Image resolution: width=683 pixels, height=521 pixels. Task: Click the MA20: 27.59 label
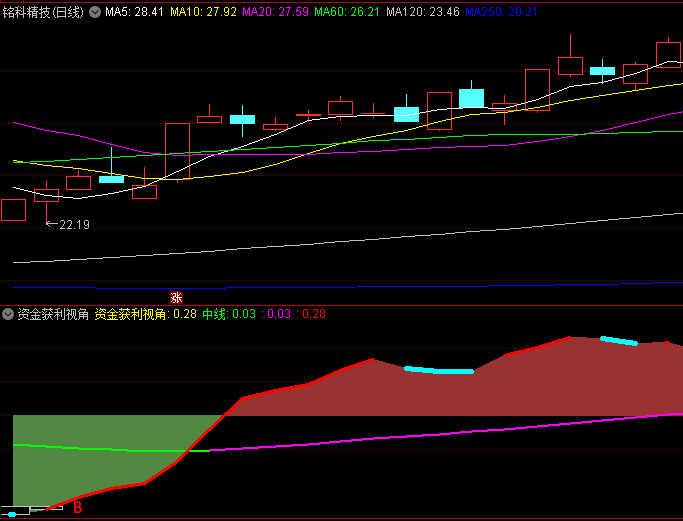(275, 12)
